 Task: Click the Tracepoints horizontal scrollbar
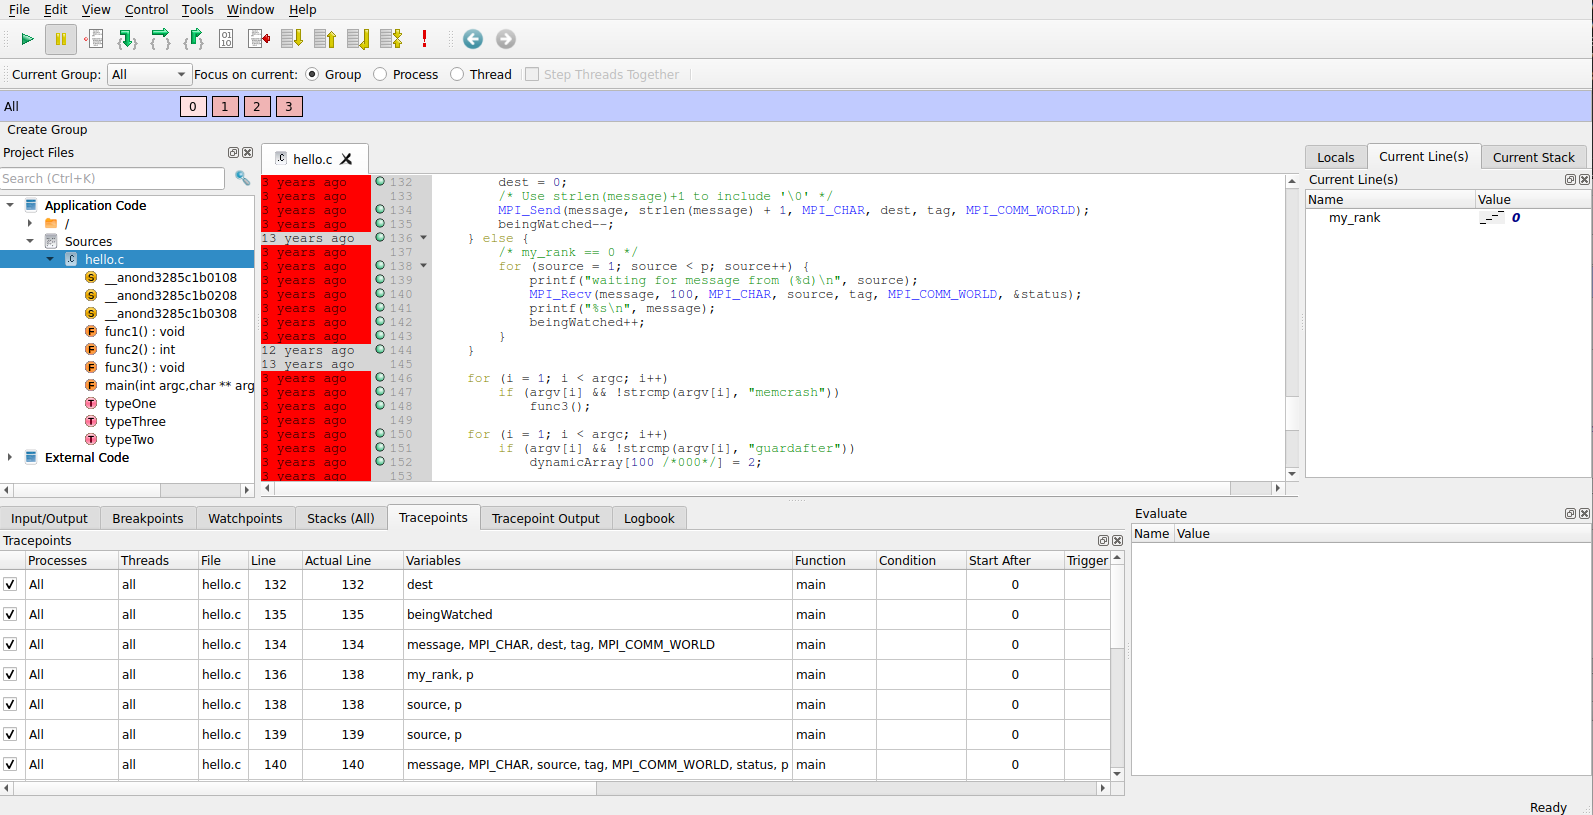[556, 788]
